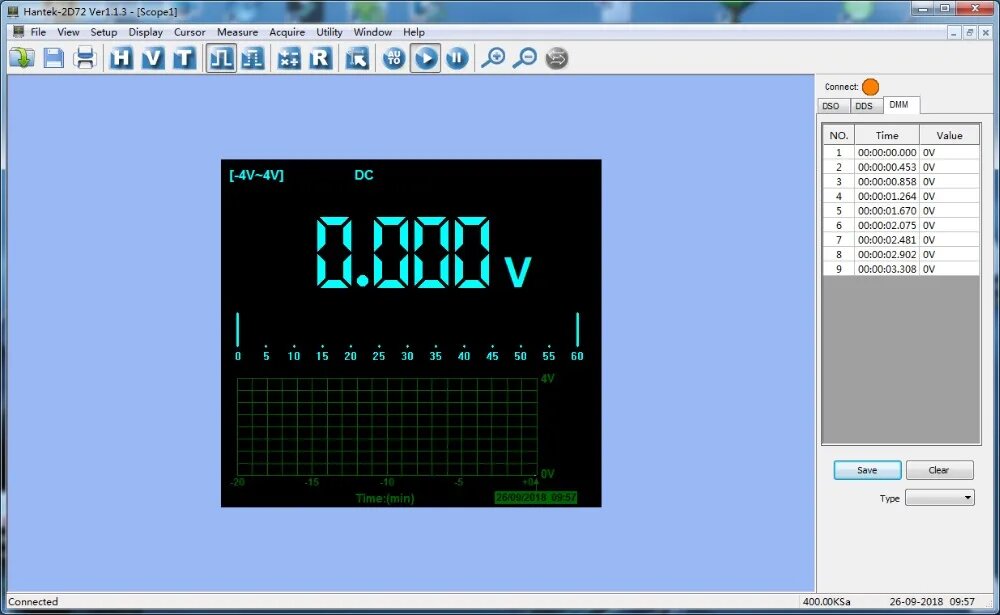Open the Help menu
The height and width of the screenshot is (615, 1000).
413,32
